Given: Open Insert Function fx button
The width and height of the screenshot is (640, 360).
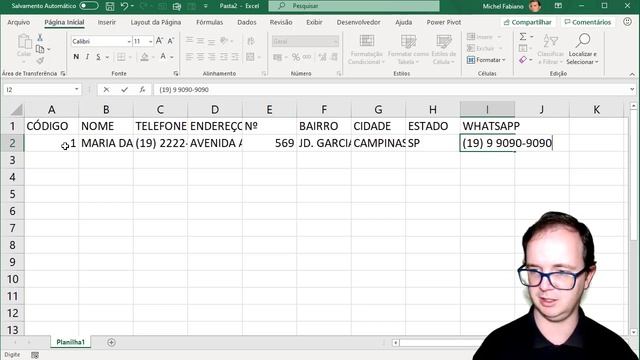Looking at the screenshot, I should [x=142, y=89].
